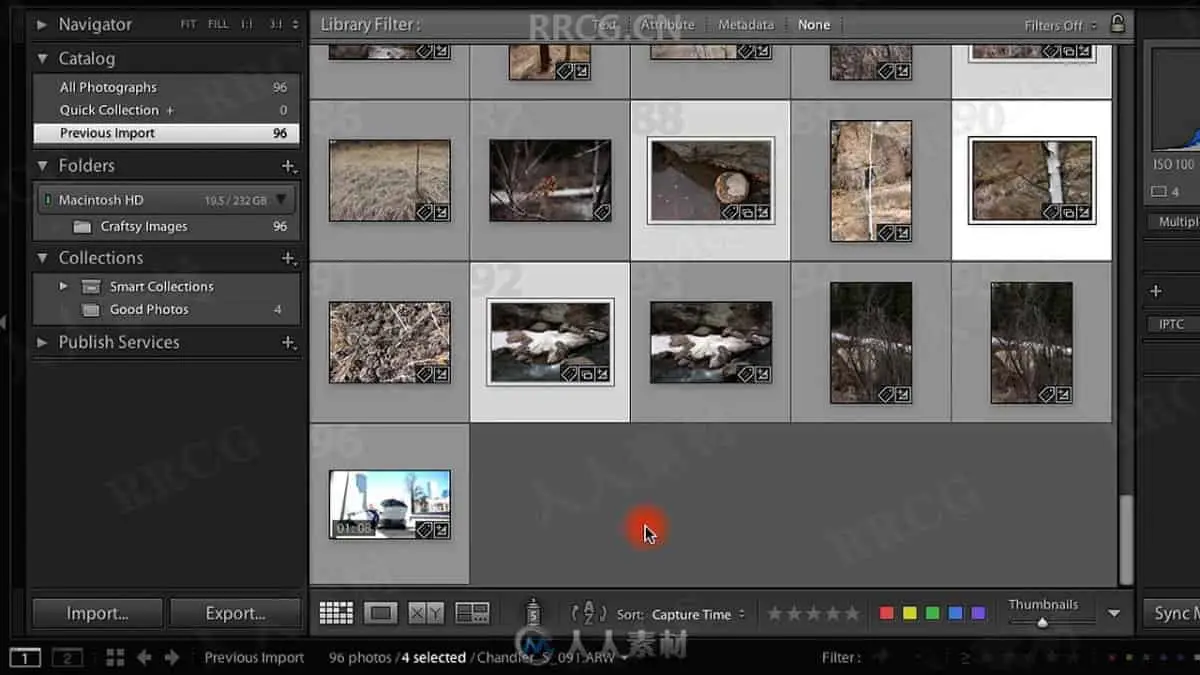The width and height of the screenshot is (1200, 675).
Task: Toggle the filter lock padlock icon
Action: (x=1117, y=24)
